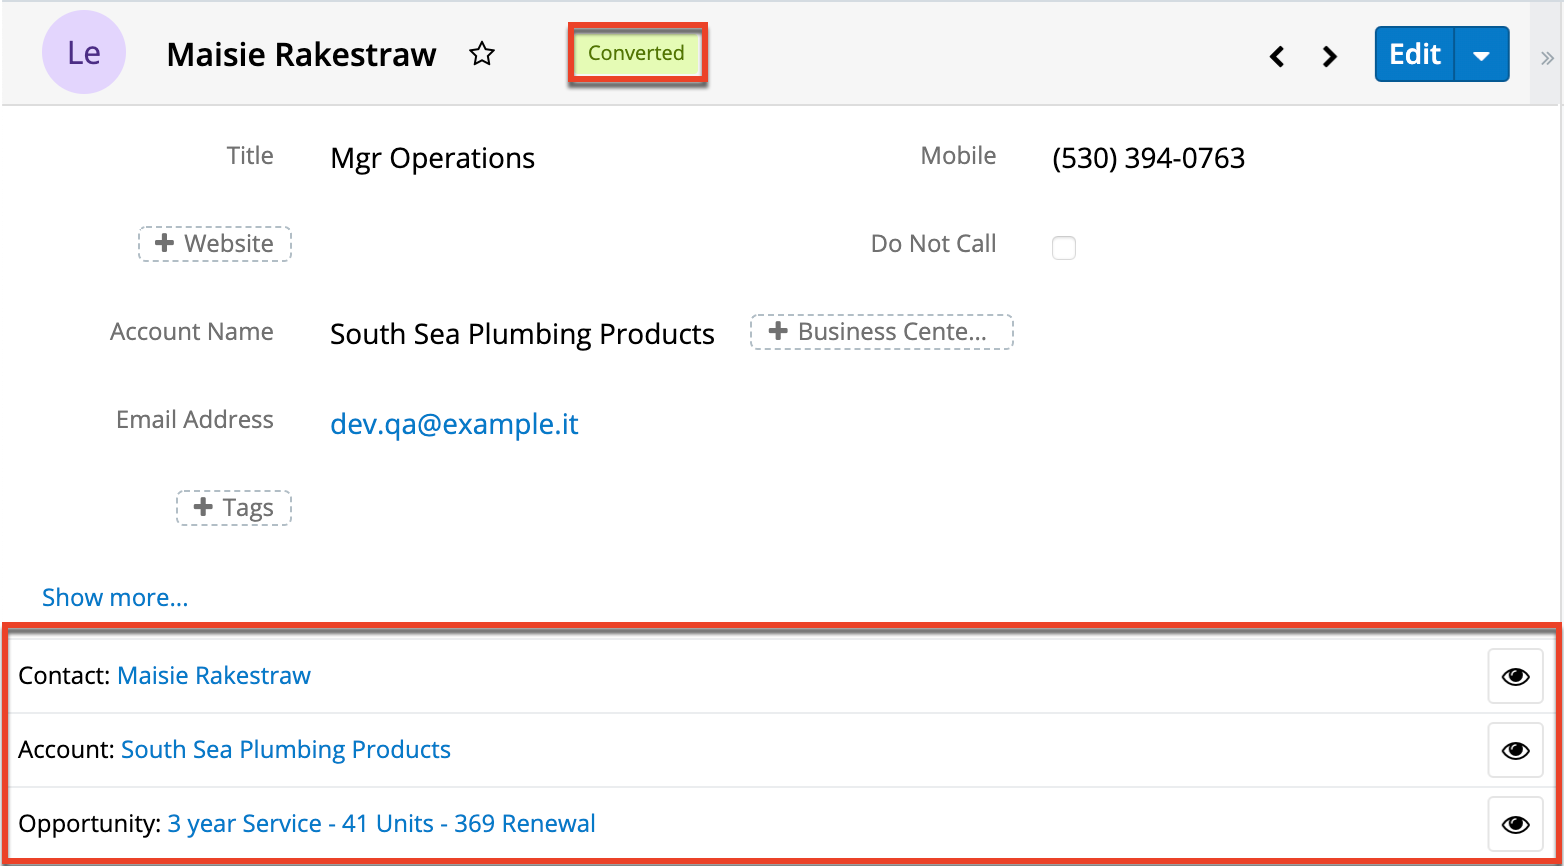Preview the Account record with eye icon

(1515, 750)
